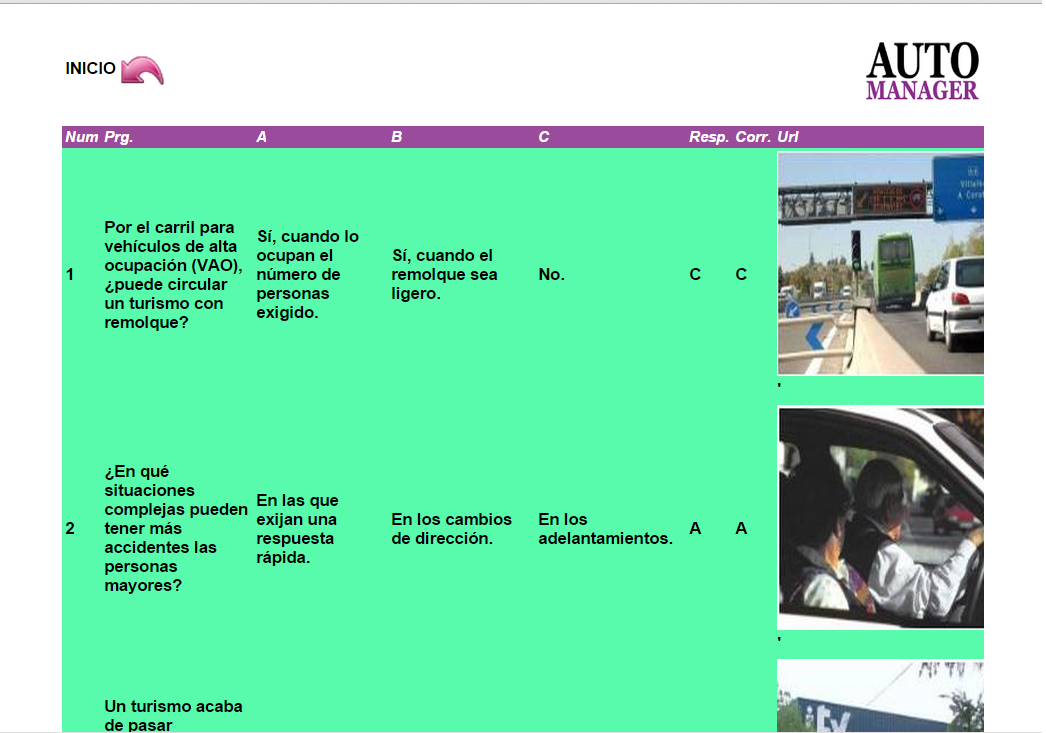Click Corr. value 'C' in row 1
The image size is (1046, 733).
coord(741,274)
